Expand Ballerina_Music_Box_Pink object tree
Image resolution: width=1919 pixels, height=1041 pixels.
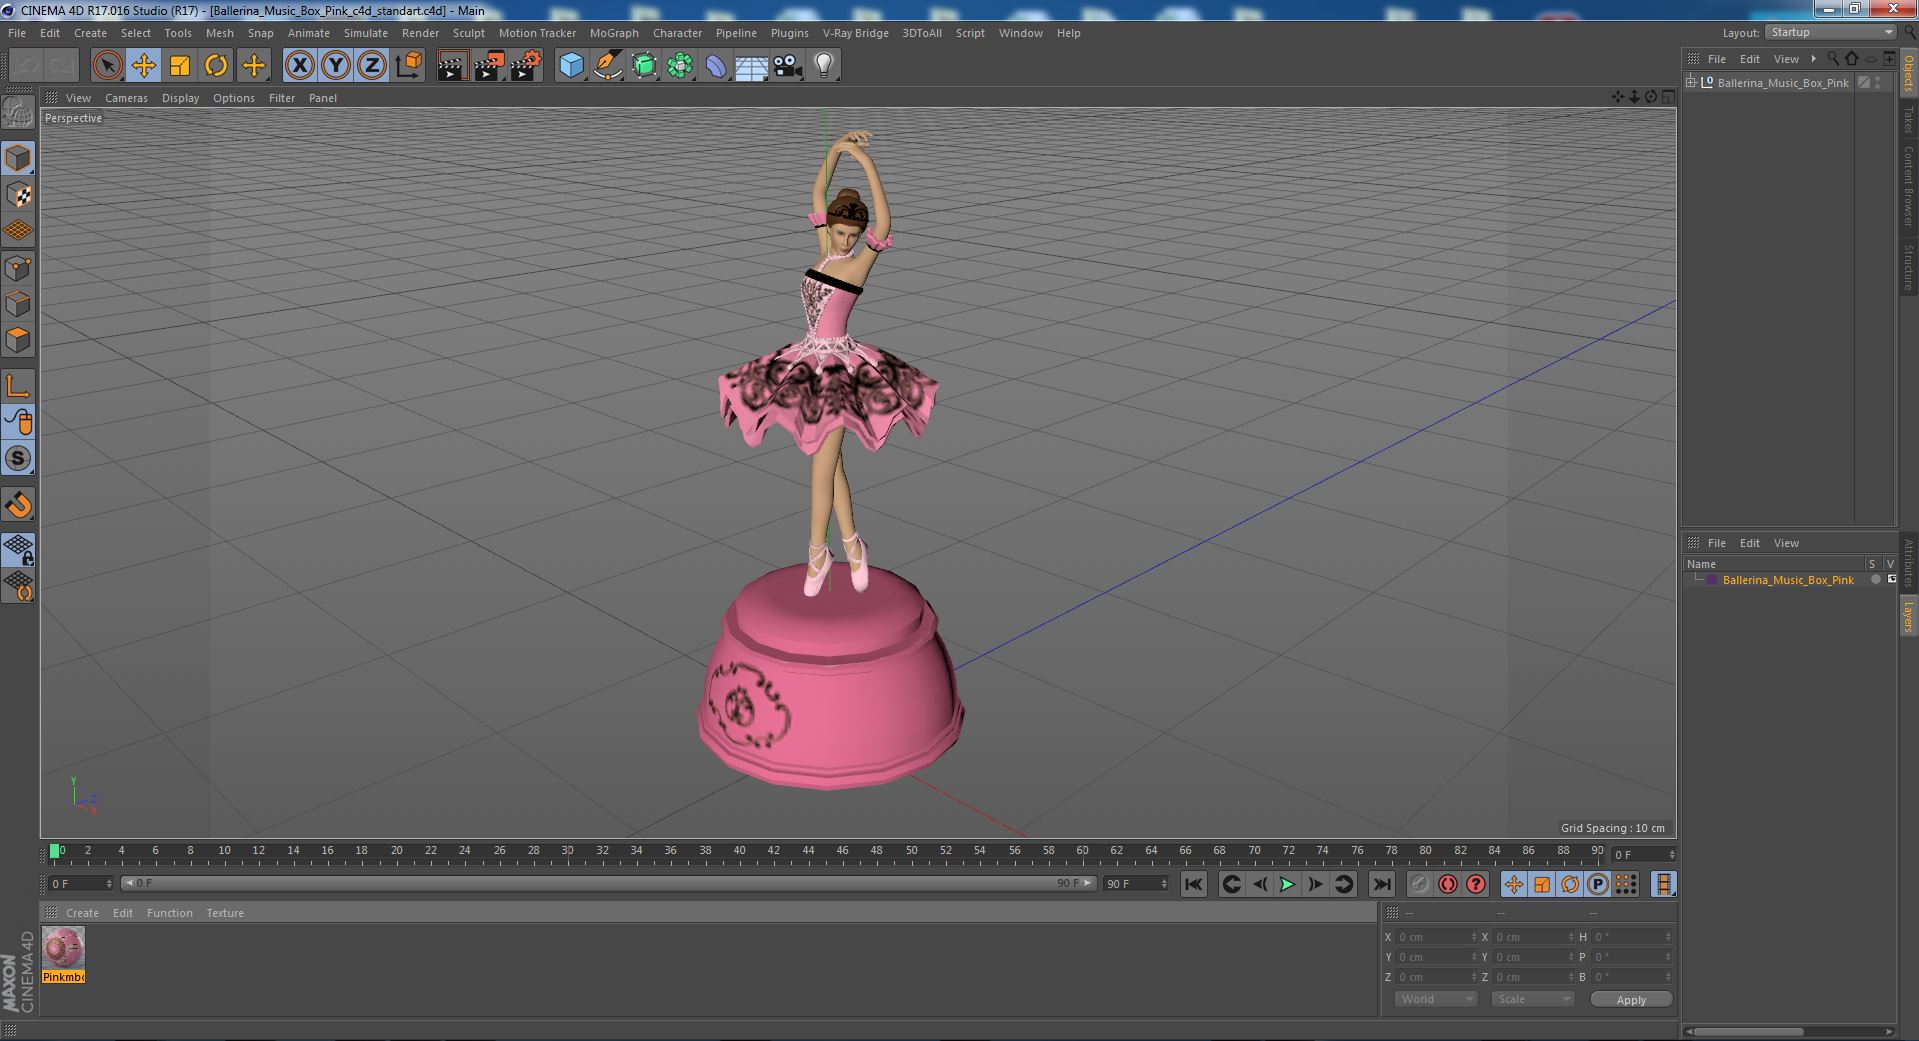click(1691, 82)
